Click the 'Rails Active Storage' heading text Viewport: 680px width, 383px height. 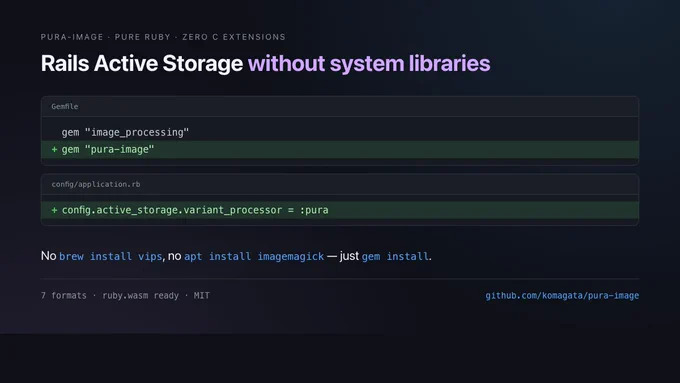pos(142,63)
